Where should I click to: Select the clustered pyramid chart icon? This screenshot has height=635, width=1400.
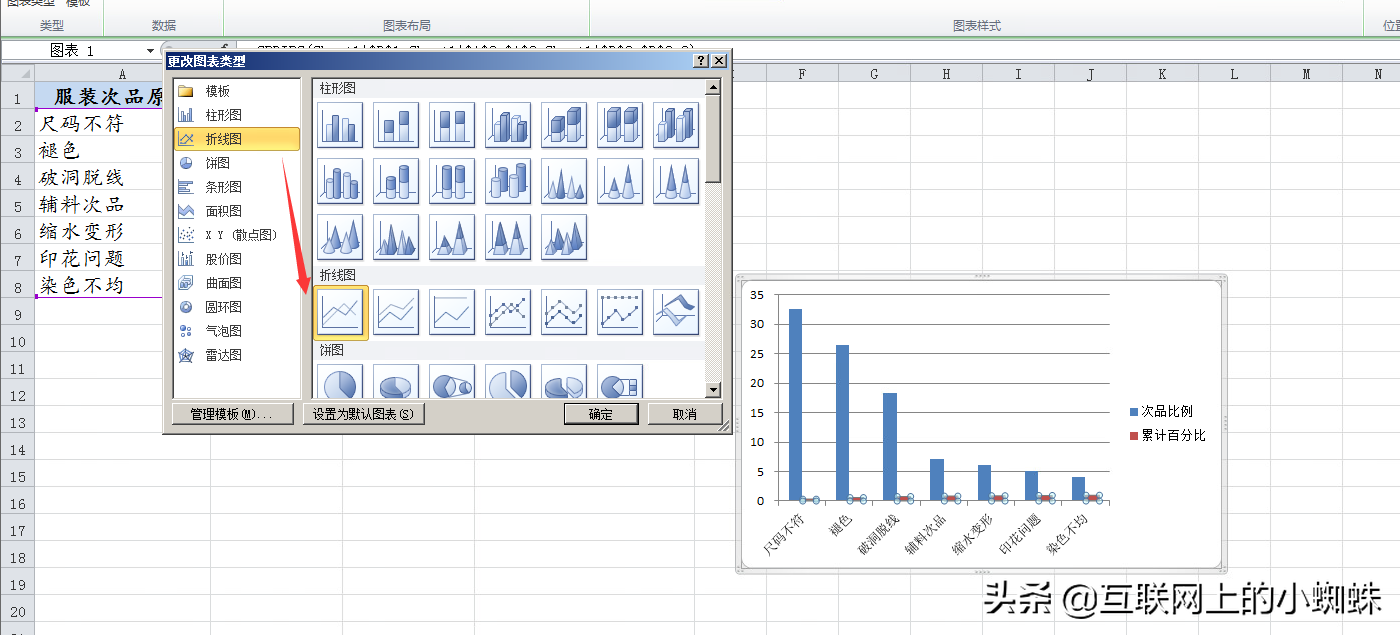tap(396, 237)
